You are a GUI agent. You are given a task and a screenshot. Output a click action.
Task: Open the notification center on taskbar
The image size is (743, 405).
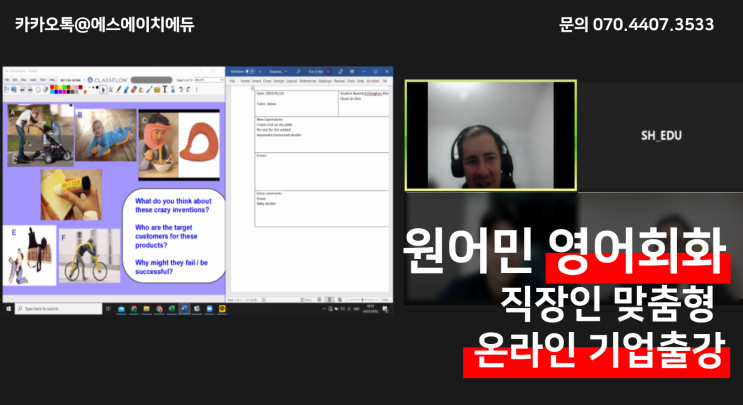385,309
